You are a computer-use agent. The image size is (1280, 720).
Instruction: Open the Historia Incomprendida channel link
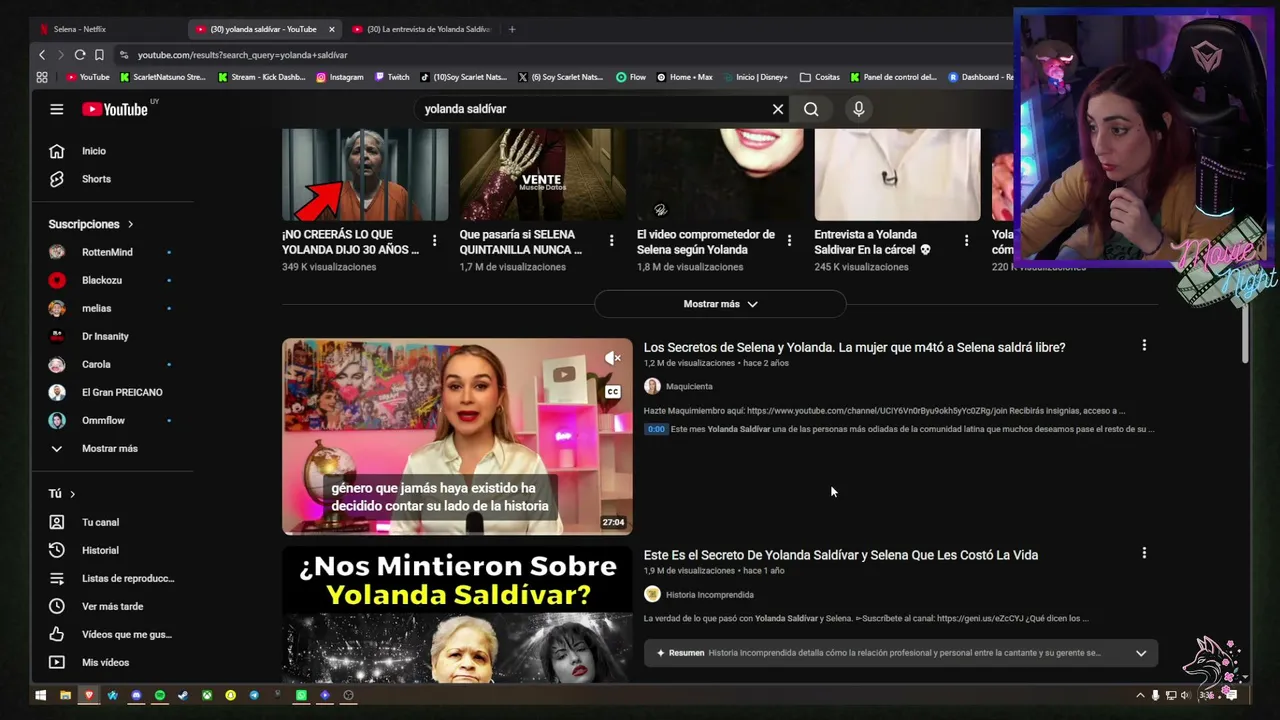coord(709,594)
